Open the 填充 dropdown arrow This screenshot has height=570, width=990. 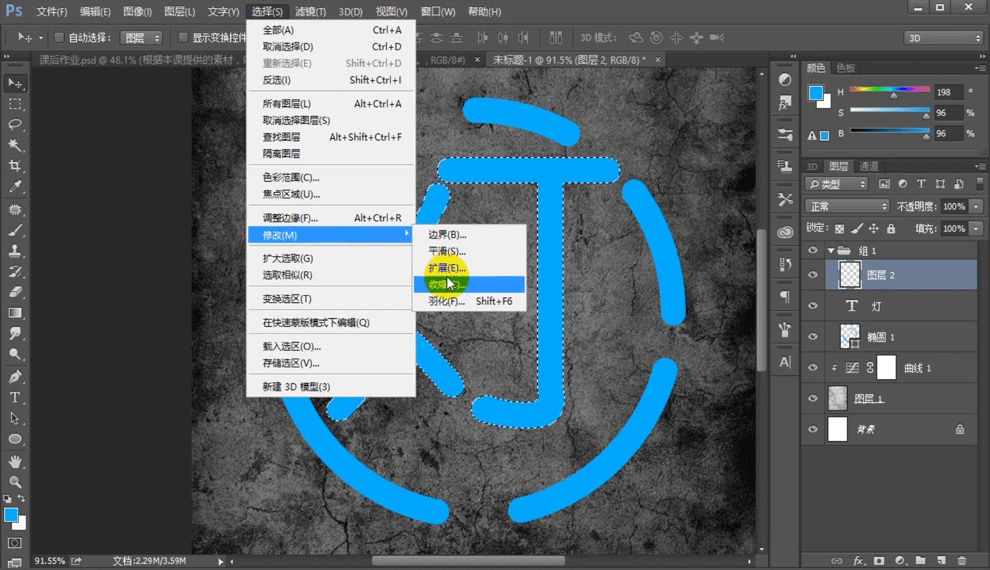point(976,229)
